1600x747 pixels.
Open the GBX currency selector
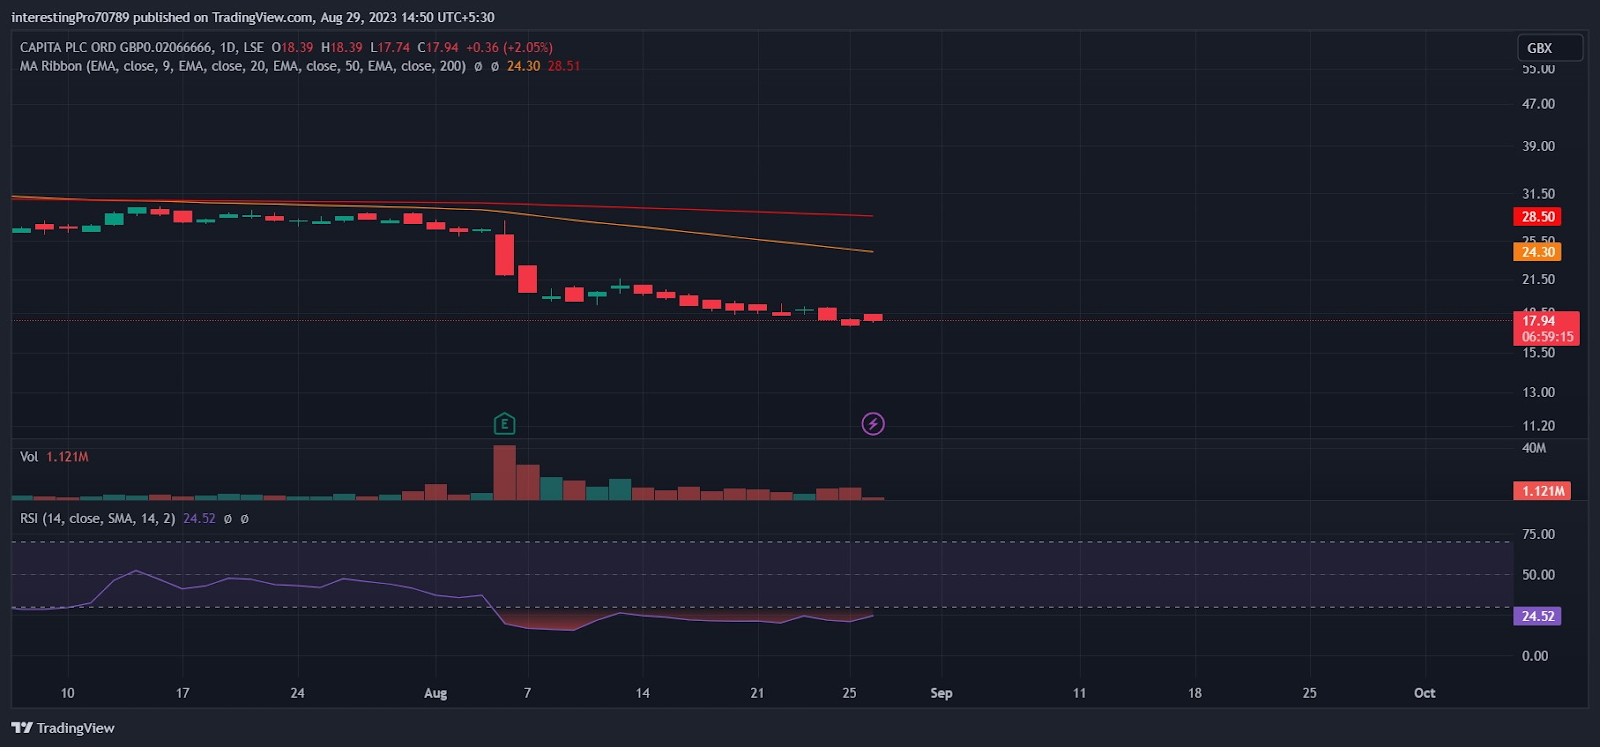(1549, 48)
